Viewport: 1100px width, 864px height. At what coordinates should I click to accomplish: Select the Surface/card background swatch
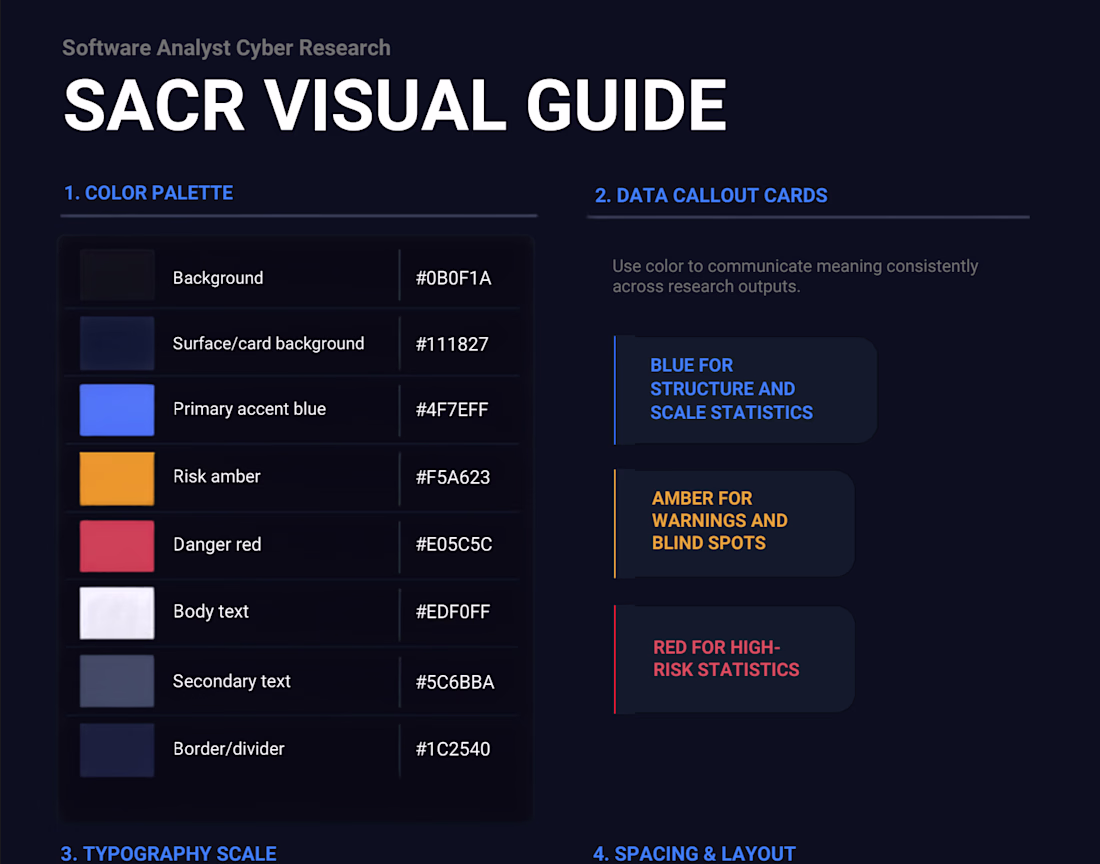(117, 343)
